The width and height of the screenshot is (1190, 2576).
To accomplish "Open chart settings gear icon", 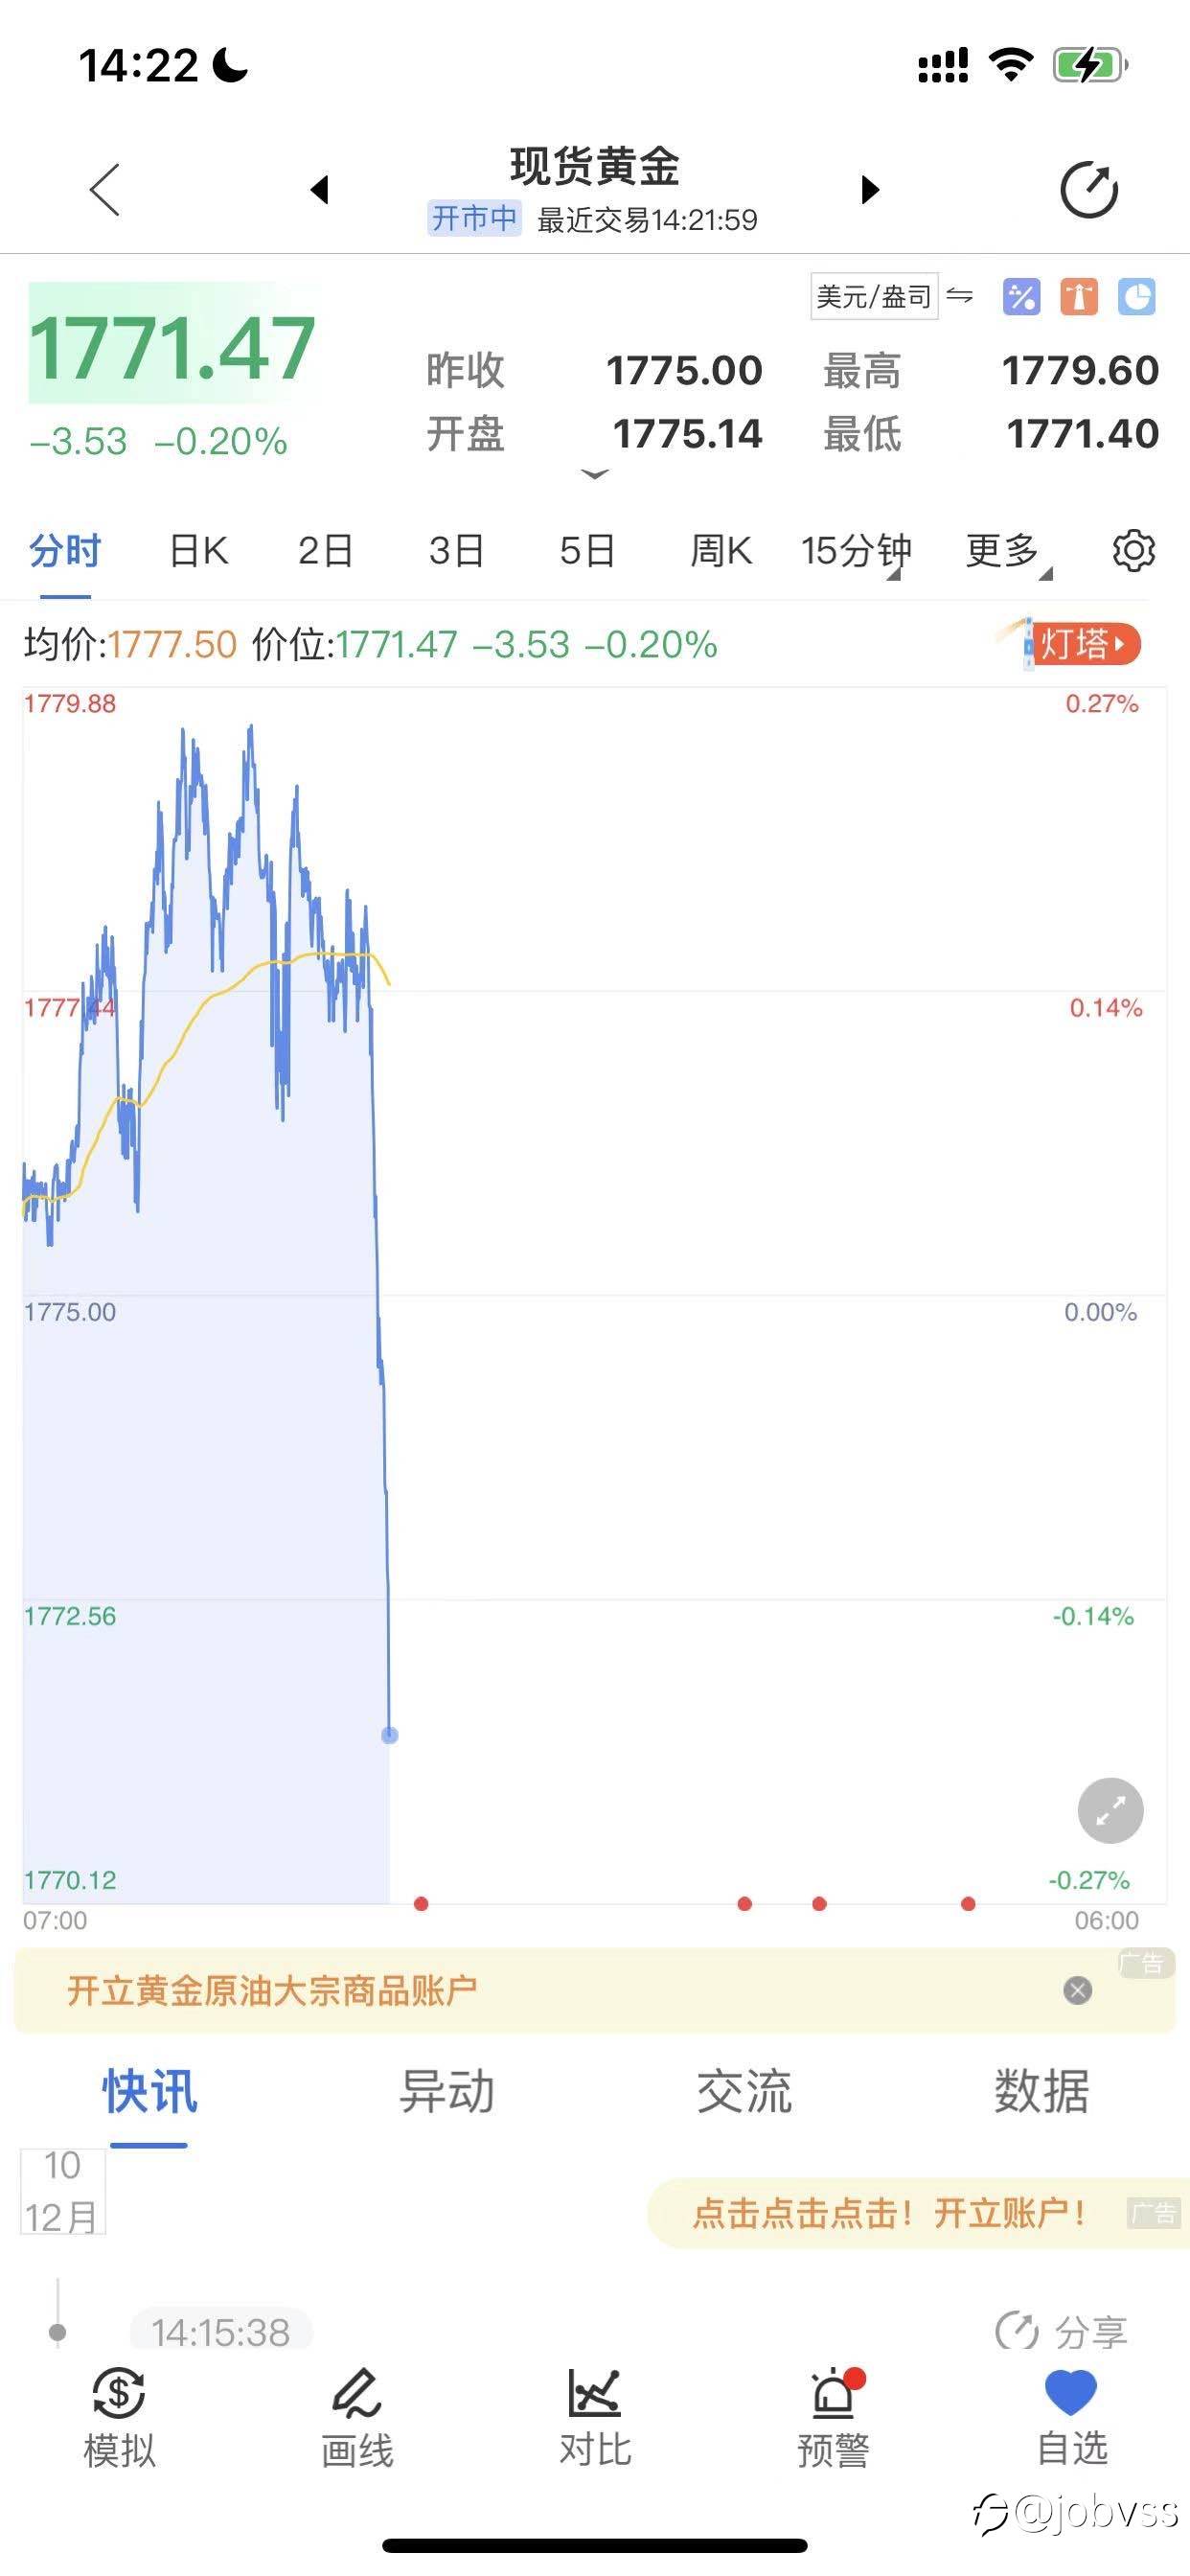I will point(1133,550).
